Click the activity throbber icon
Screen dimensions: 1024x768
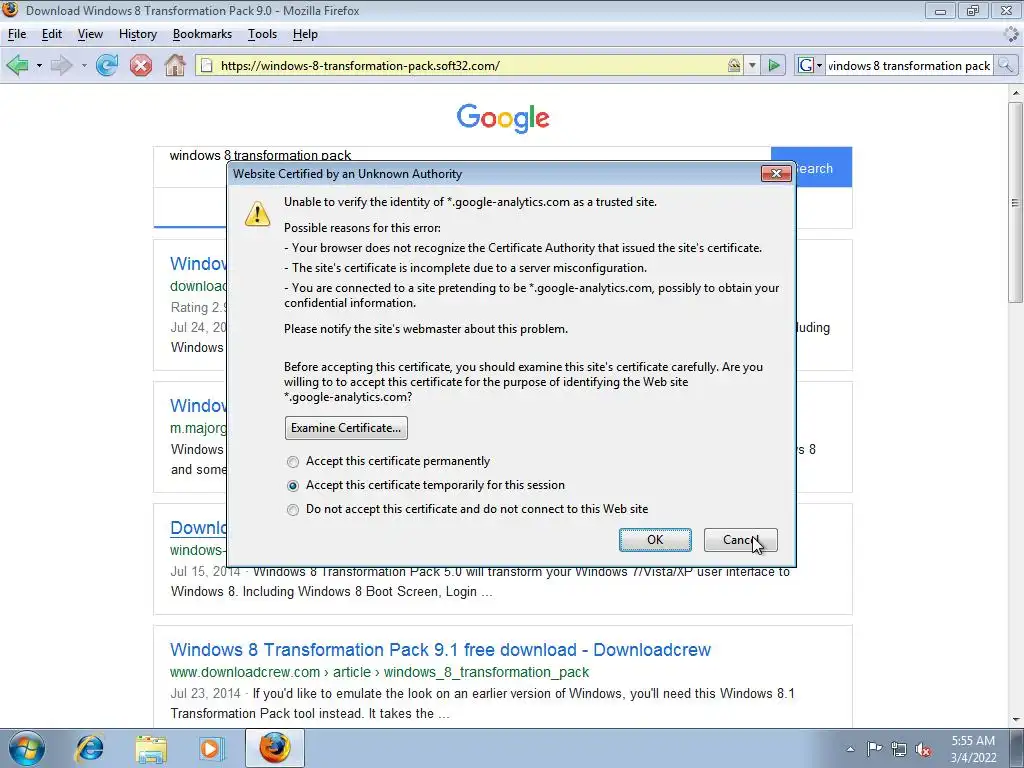click(1011, 34)
